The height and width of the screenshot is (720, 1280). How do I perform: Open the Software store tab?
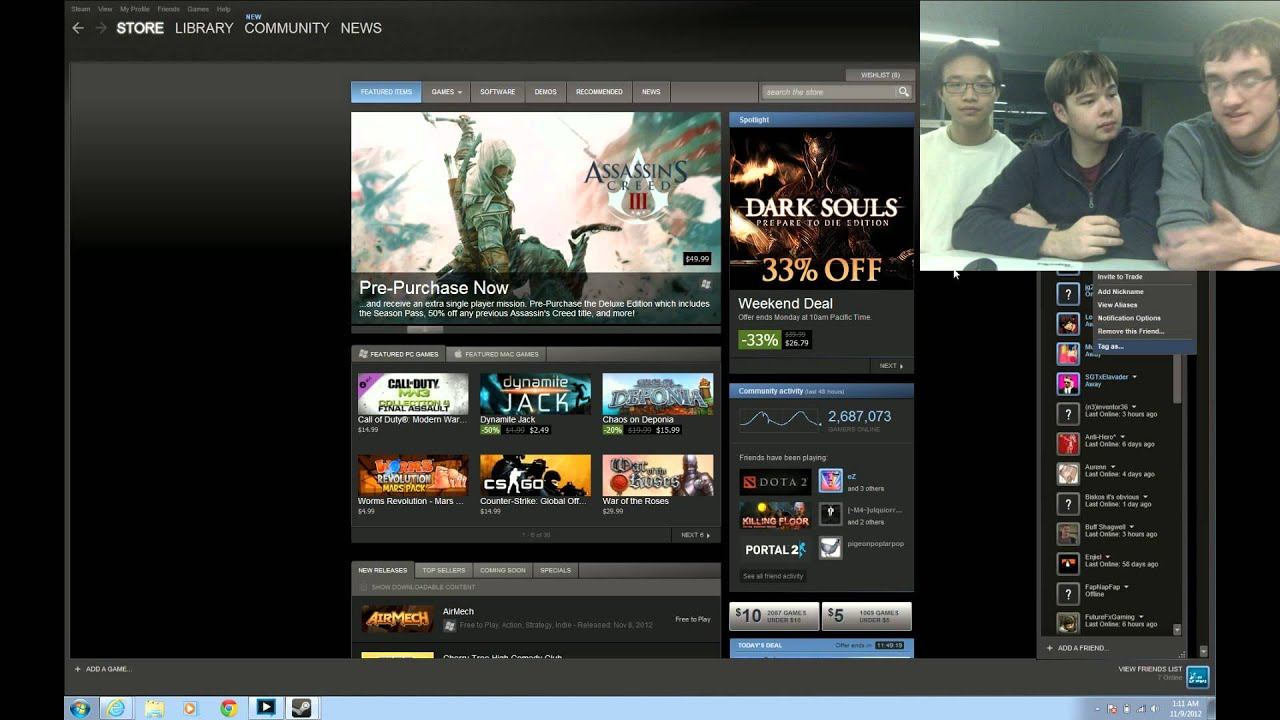point(497,92)
